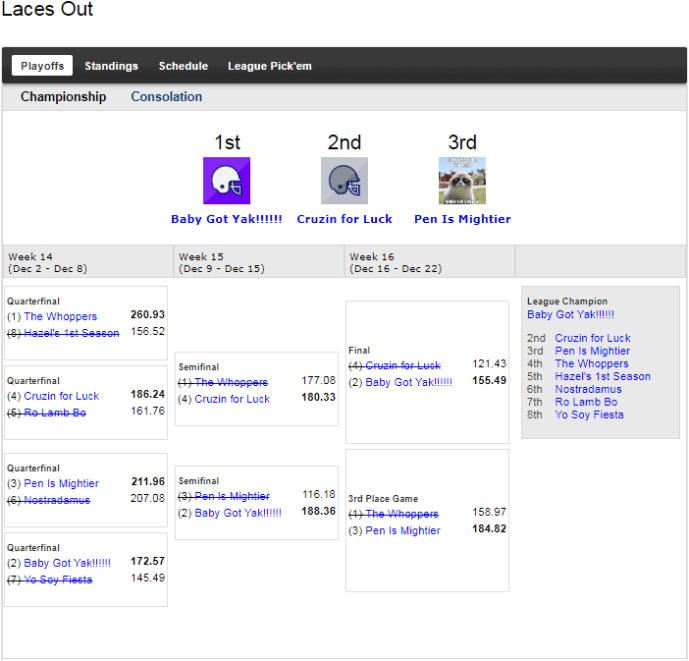Go to League Pick'em tab
Image resolution: width=689 pixels, height=661 pixels.
point(269,66)
